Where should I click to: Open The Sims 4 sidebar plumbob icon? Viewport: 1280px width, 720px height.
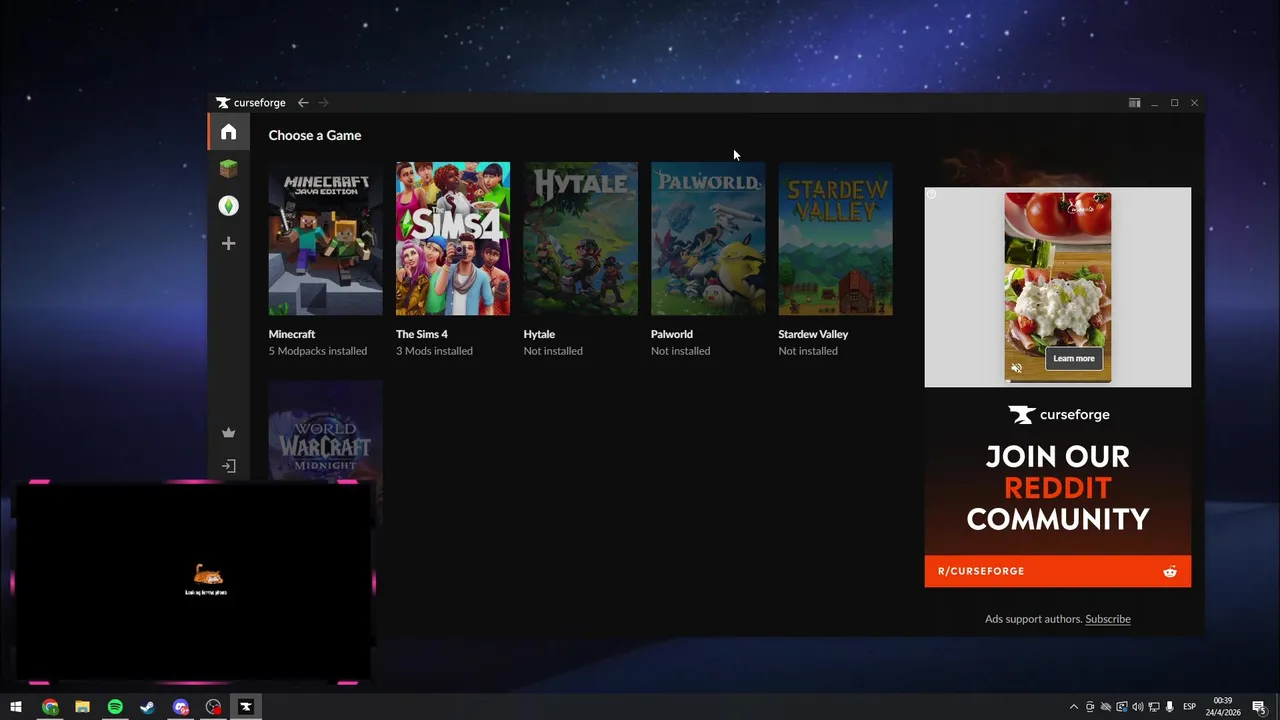click(x=229, y=206)
